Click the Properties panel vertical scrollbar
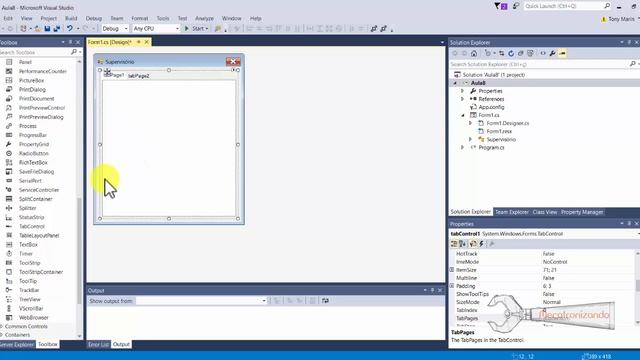 (x=638, y=287)
